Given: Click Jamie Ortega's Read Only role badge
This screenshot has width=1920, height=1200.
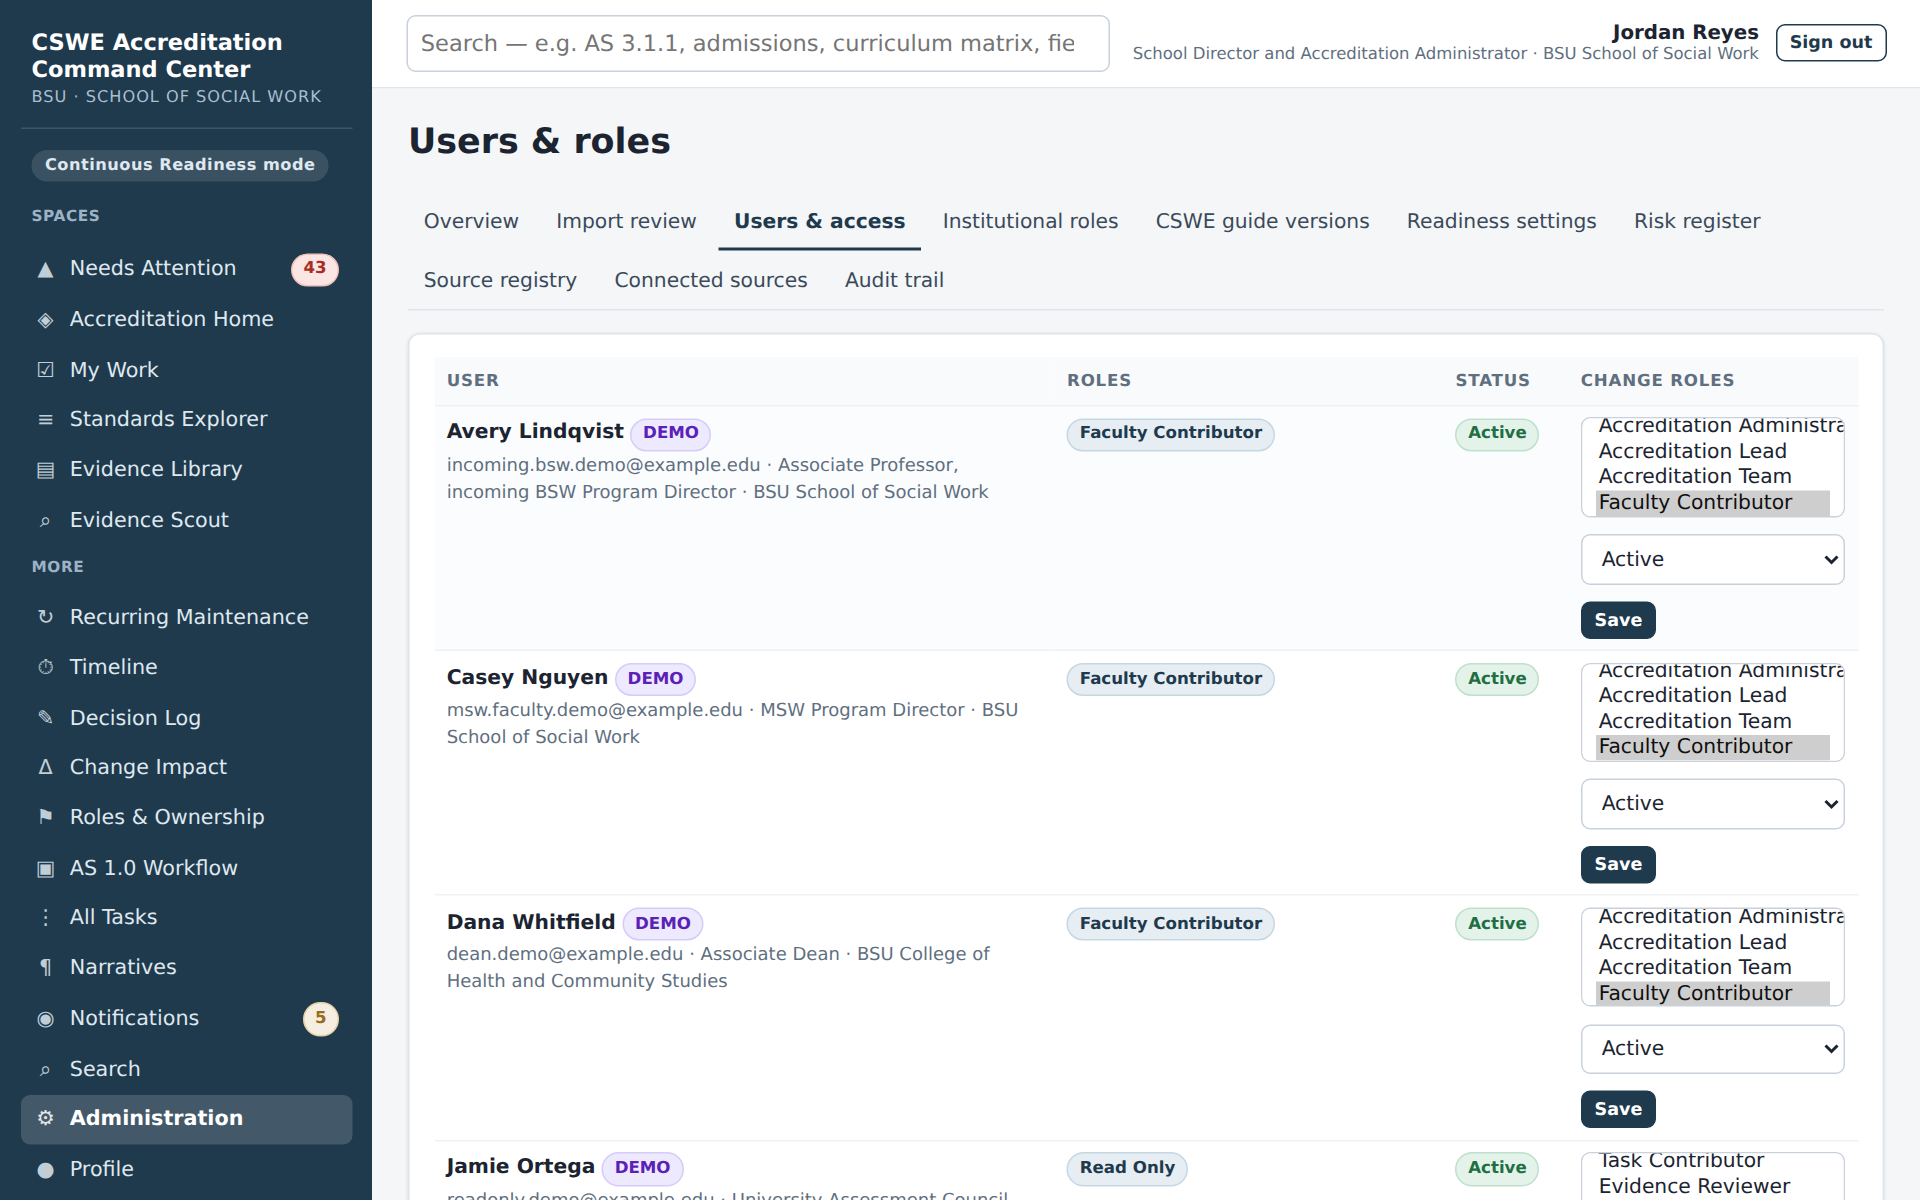Looking at the screenshot, I should (x=1127, y=1168).
